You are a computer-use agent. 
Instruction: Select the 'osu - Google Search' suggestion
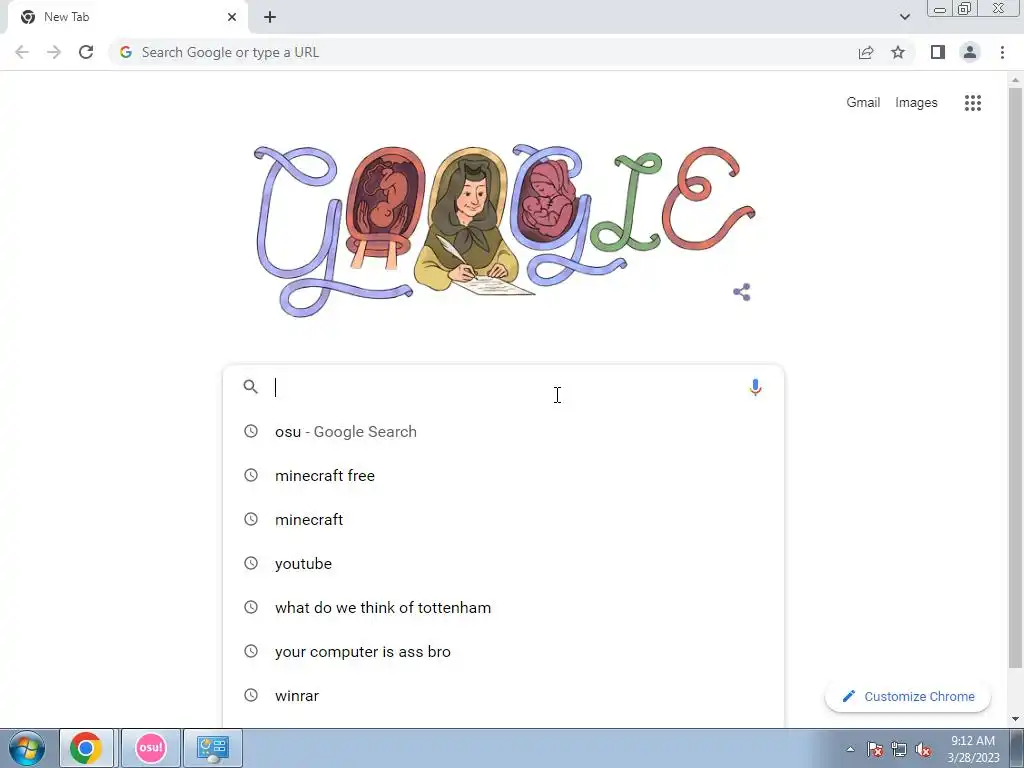(x=503, y=432)
